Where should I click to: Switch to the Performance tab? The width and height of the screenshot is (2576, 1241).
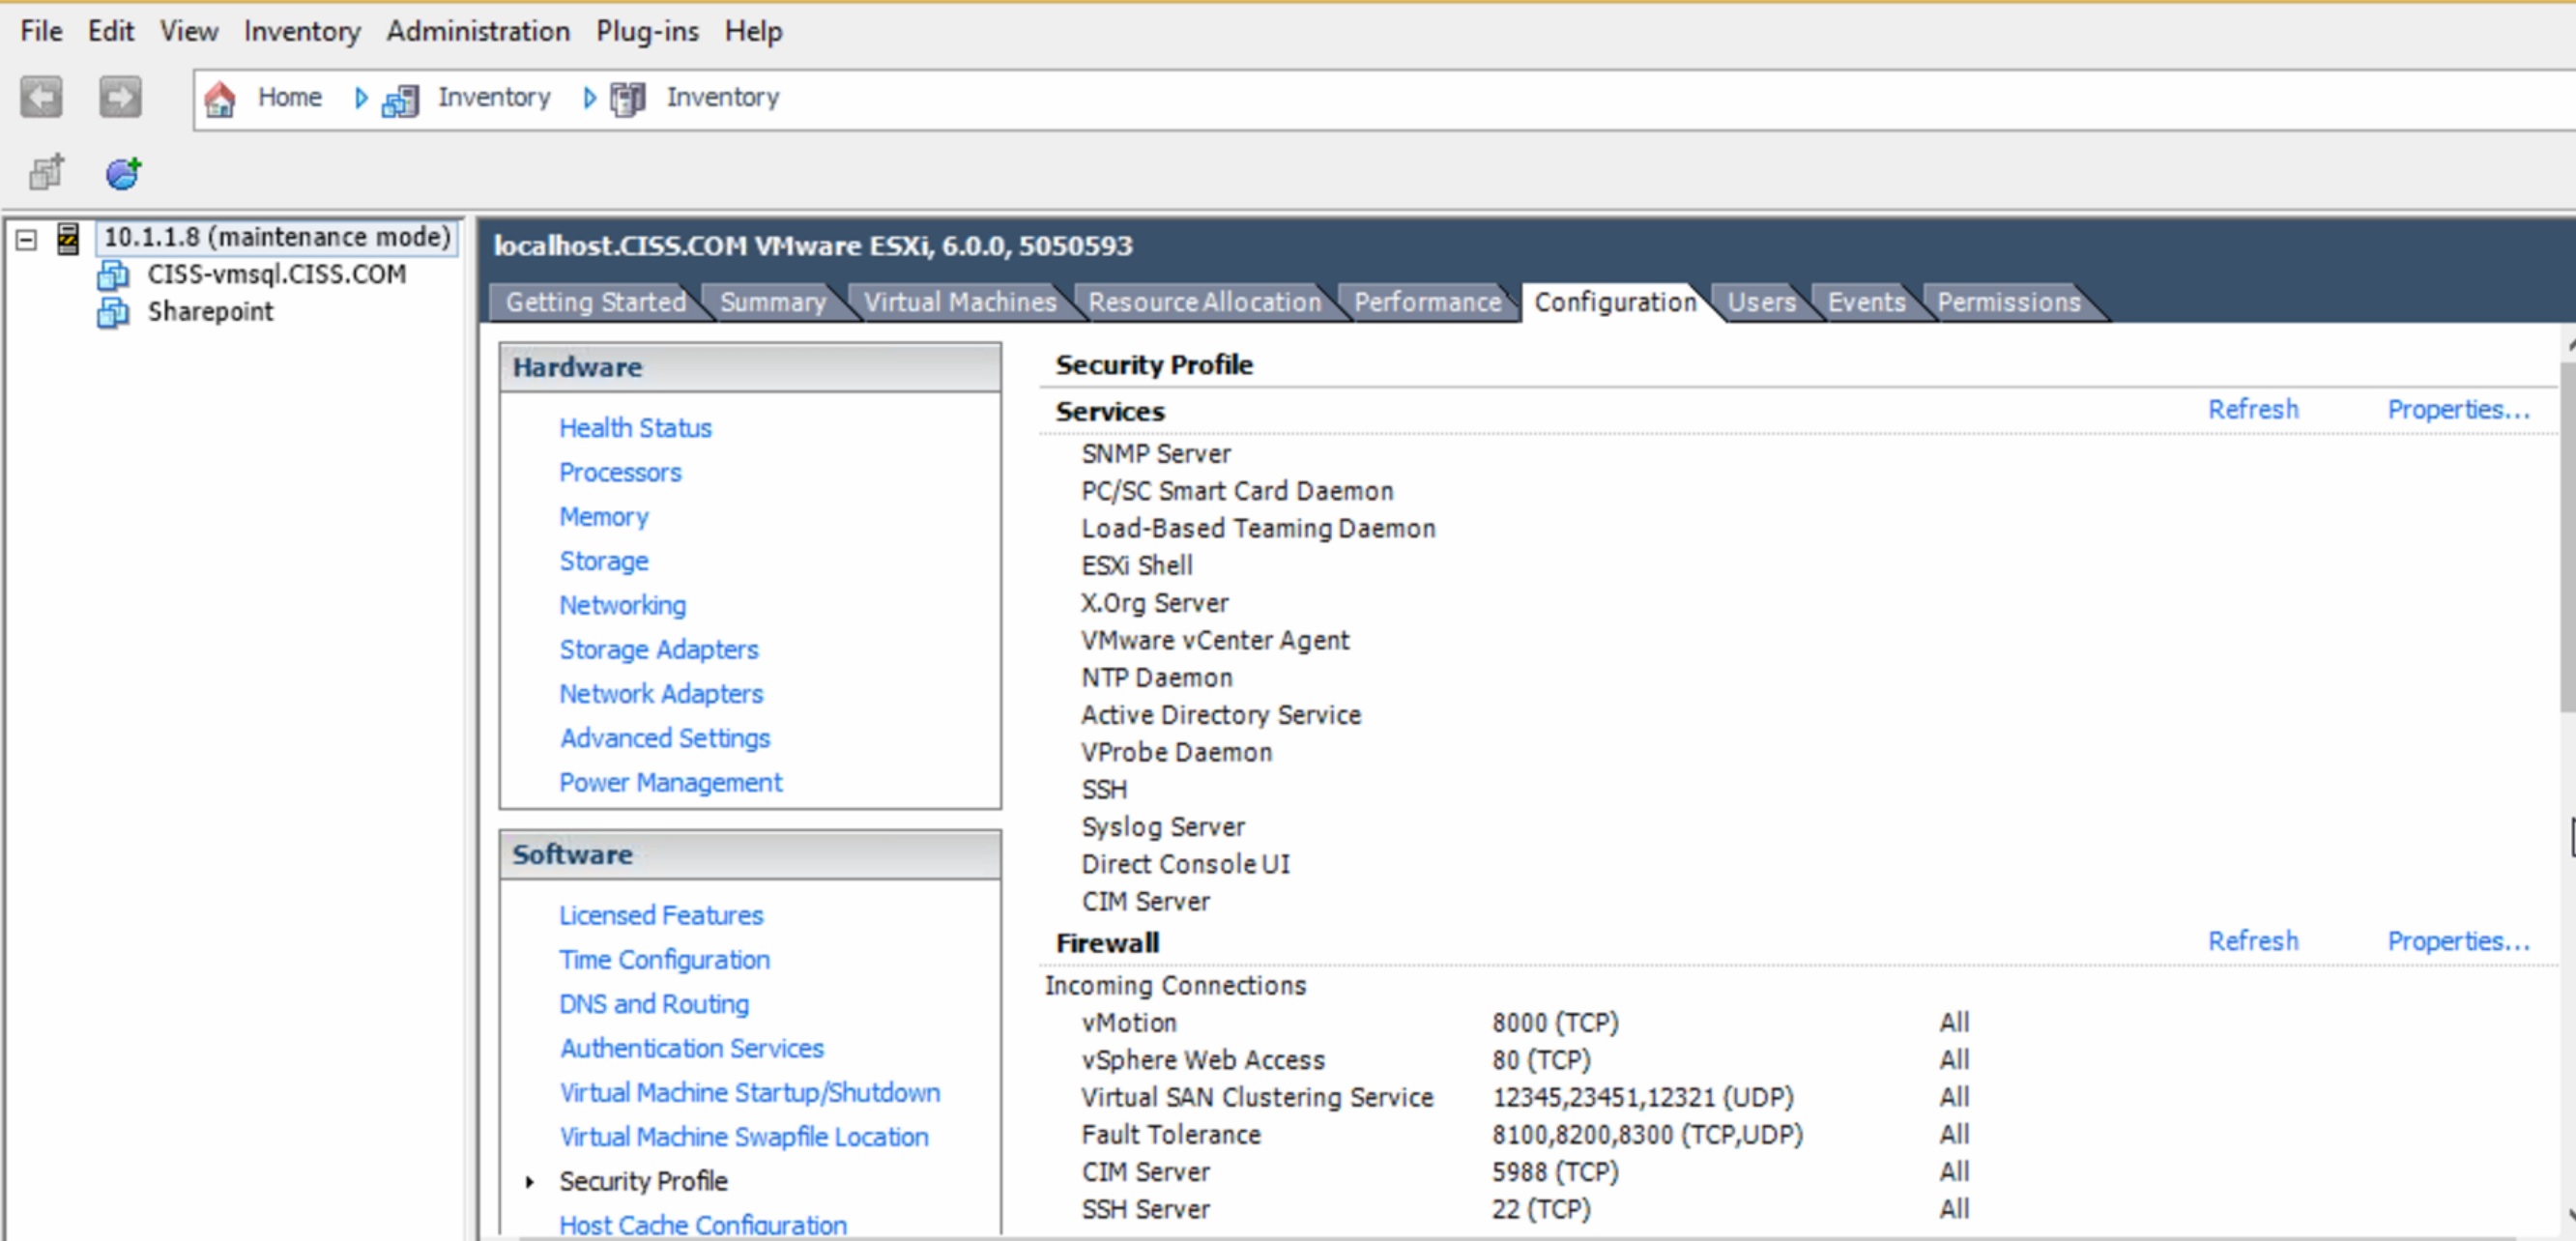pyautogui.click(x=1427, y=302)
